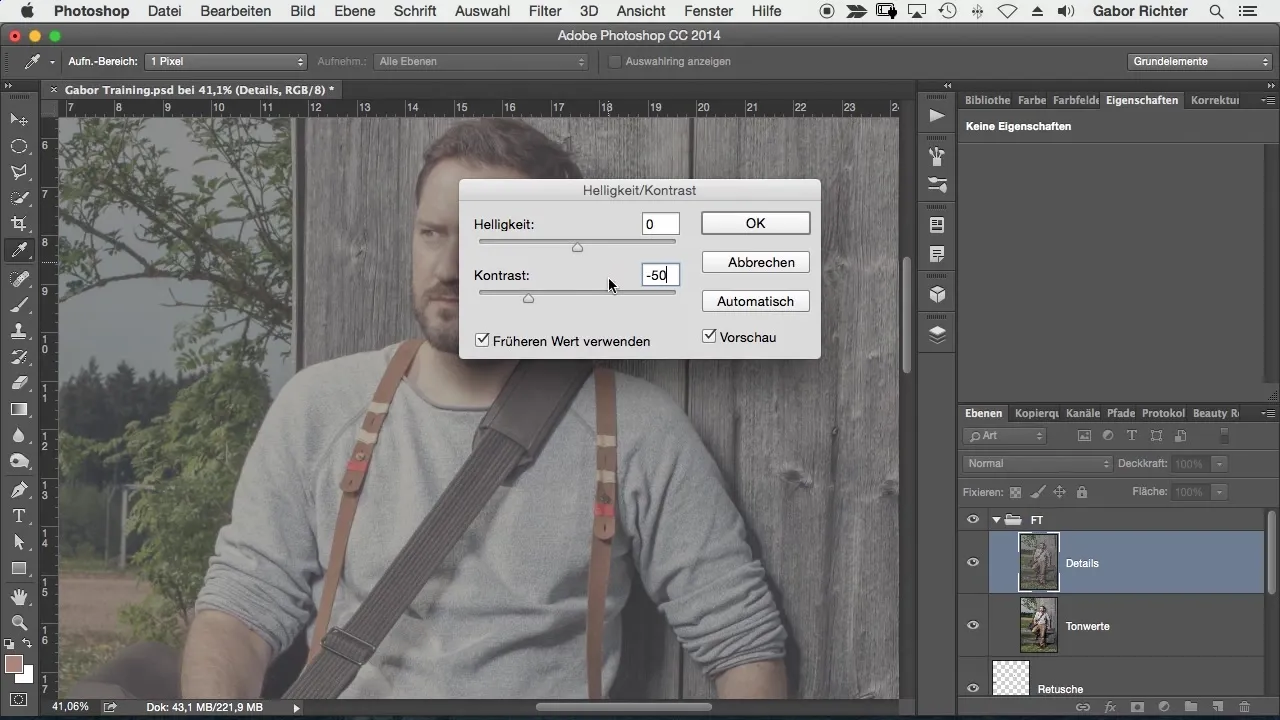1280x720 pixels.
Task: Open the Deckkraft opacity dropdown arrow
Action: [x=1218, y=464]
